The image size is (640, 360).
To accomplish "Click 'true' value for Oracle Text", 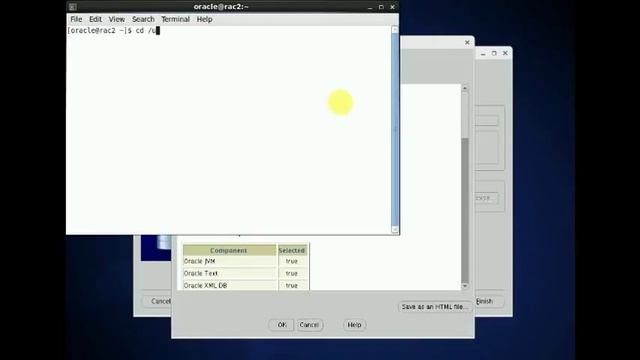I will pyautogui.click(x=292, y=273).
